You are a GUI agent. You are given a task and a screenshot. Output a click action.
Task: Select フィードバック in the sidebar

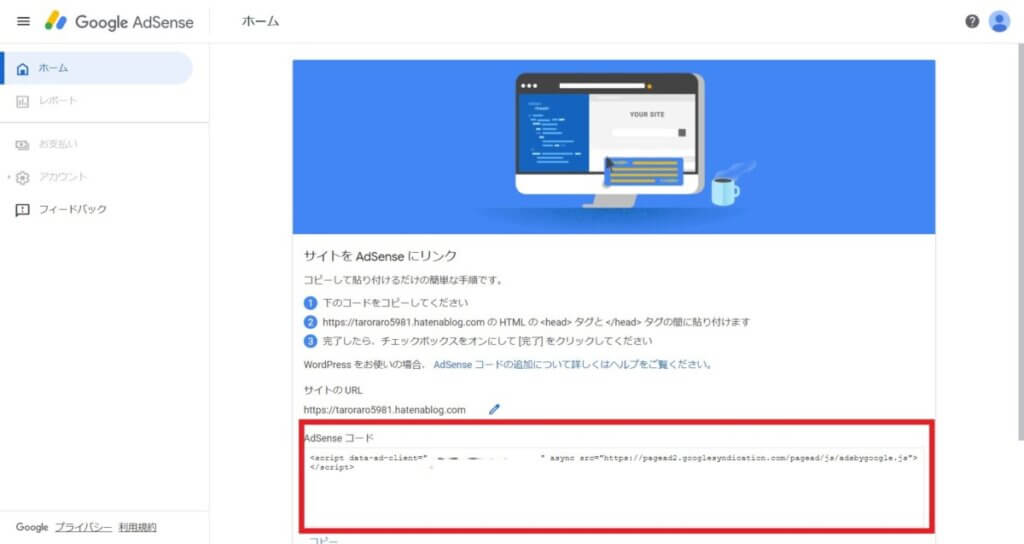click(x=72, y=209)
